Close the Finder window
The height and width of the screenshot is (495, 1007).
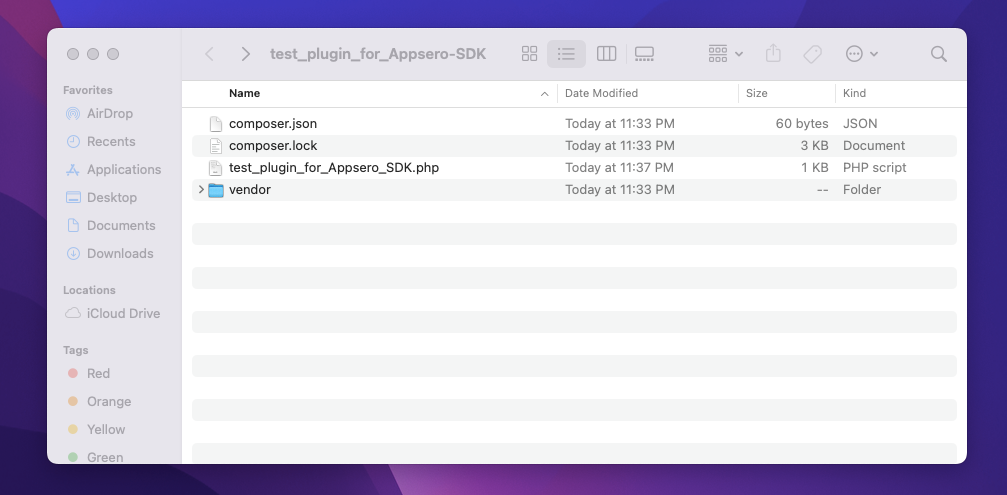coord(73,54)
